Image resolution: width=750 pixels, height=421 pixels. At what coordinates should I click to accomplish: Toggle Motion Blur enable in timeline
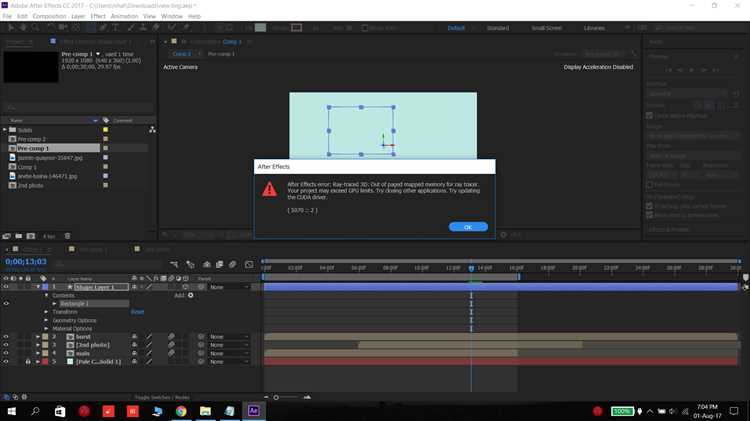tap(232, 264)
